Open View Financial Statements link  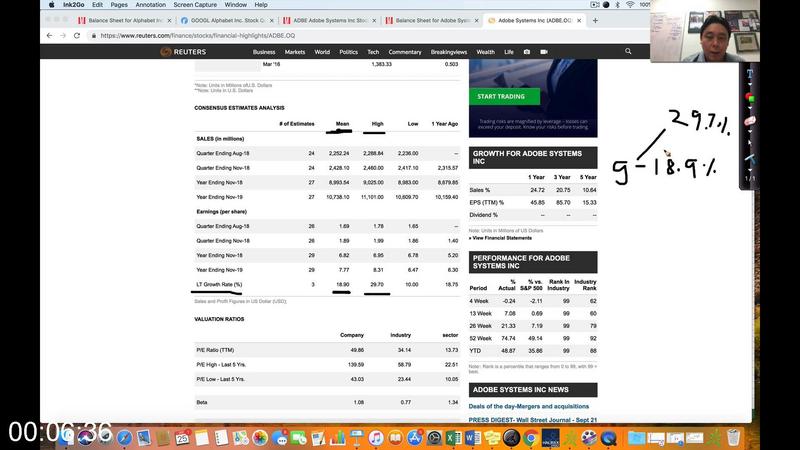click(x=502, y=238)
